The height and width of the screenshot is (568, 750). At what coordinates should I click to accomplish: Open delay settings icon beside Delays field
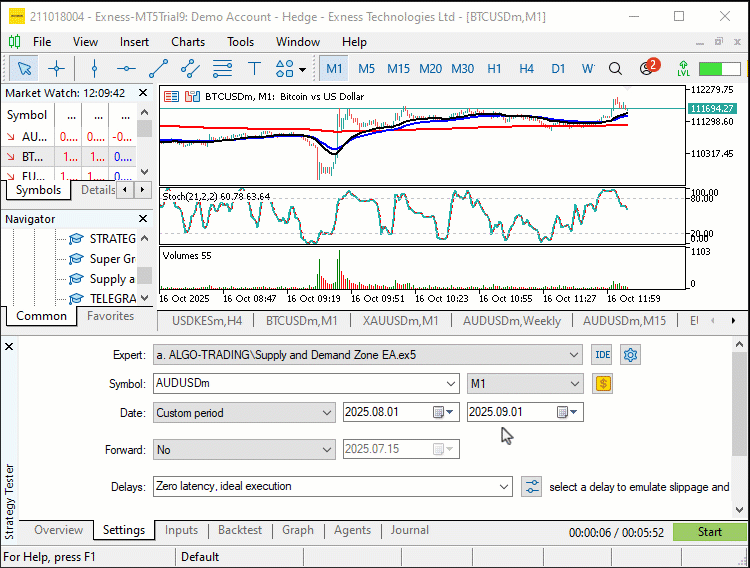[x=531, y=487]
